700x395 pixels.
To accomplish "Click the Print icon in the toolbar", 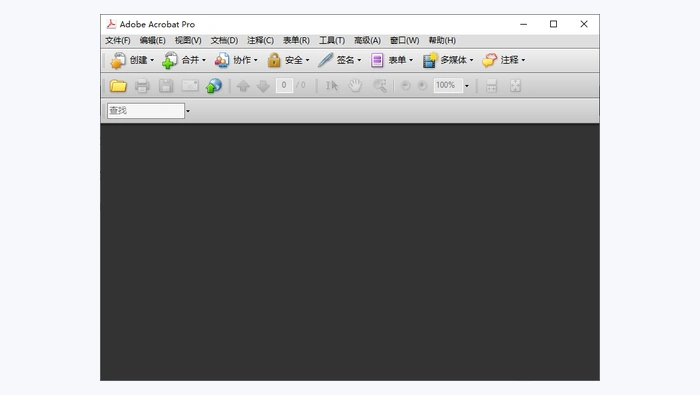I will click(x=142, y=86).
